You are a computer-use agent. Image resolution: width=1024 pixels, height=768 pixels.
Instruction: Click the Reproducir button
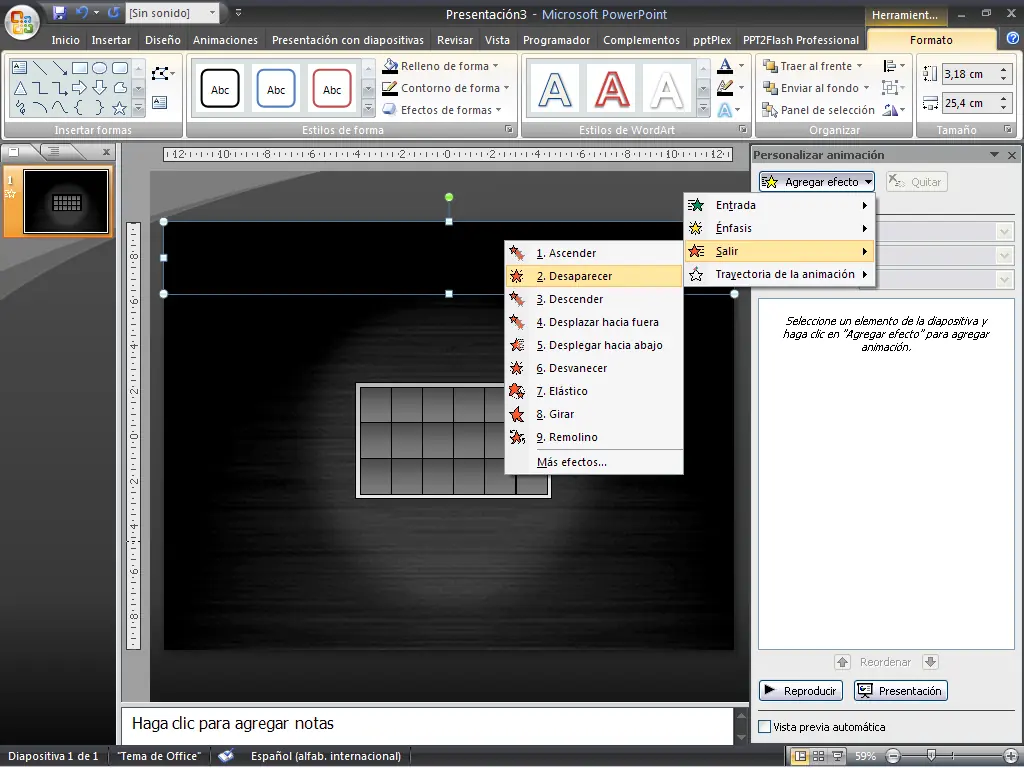[x=801, y=691]
